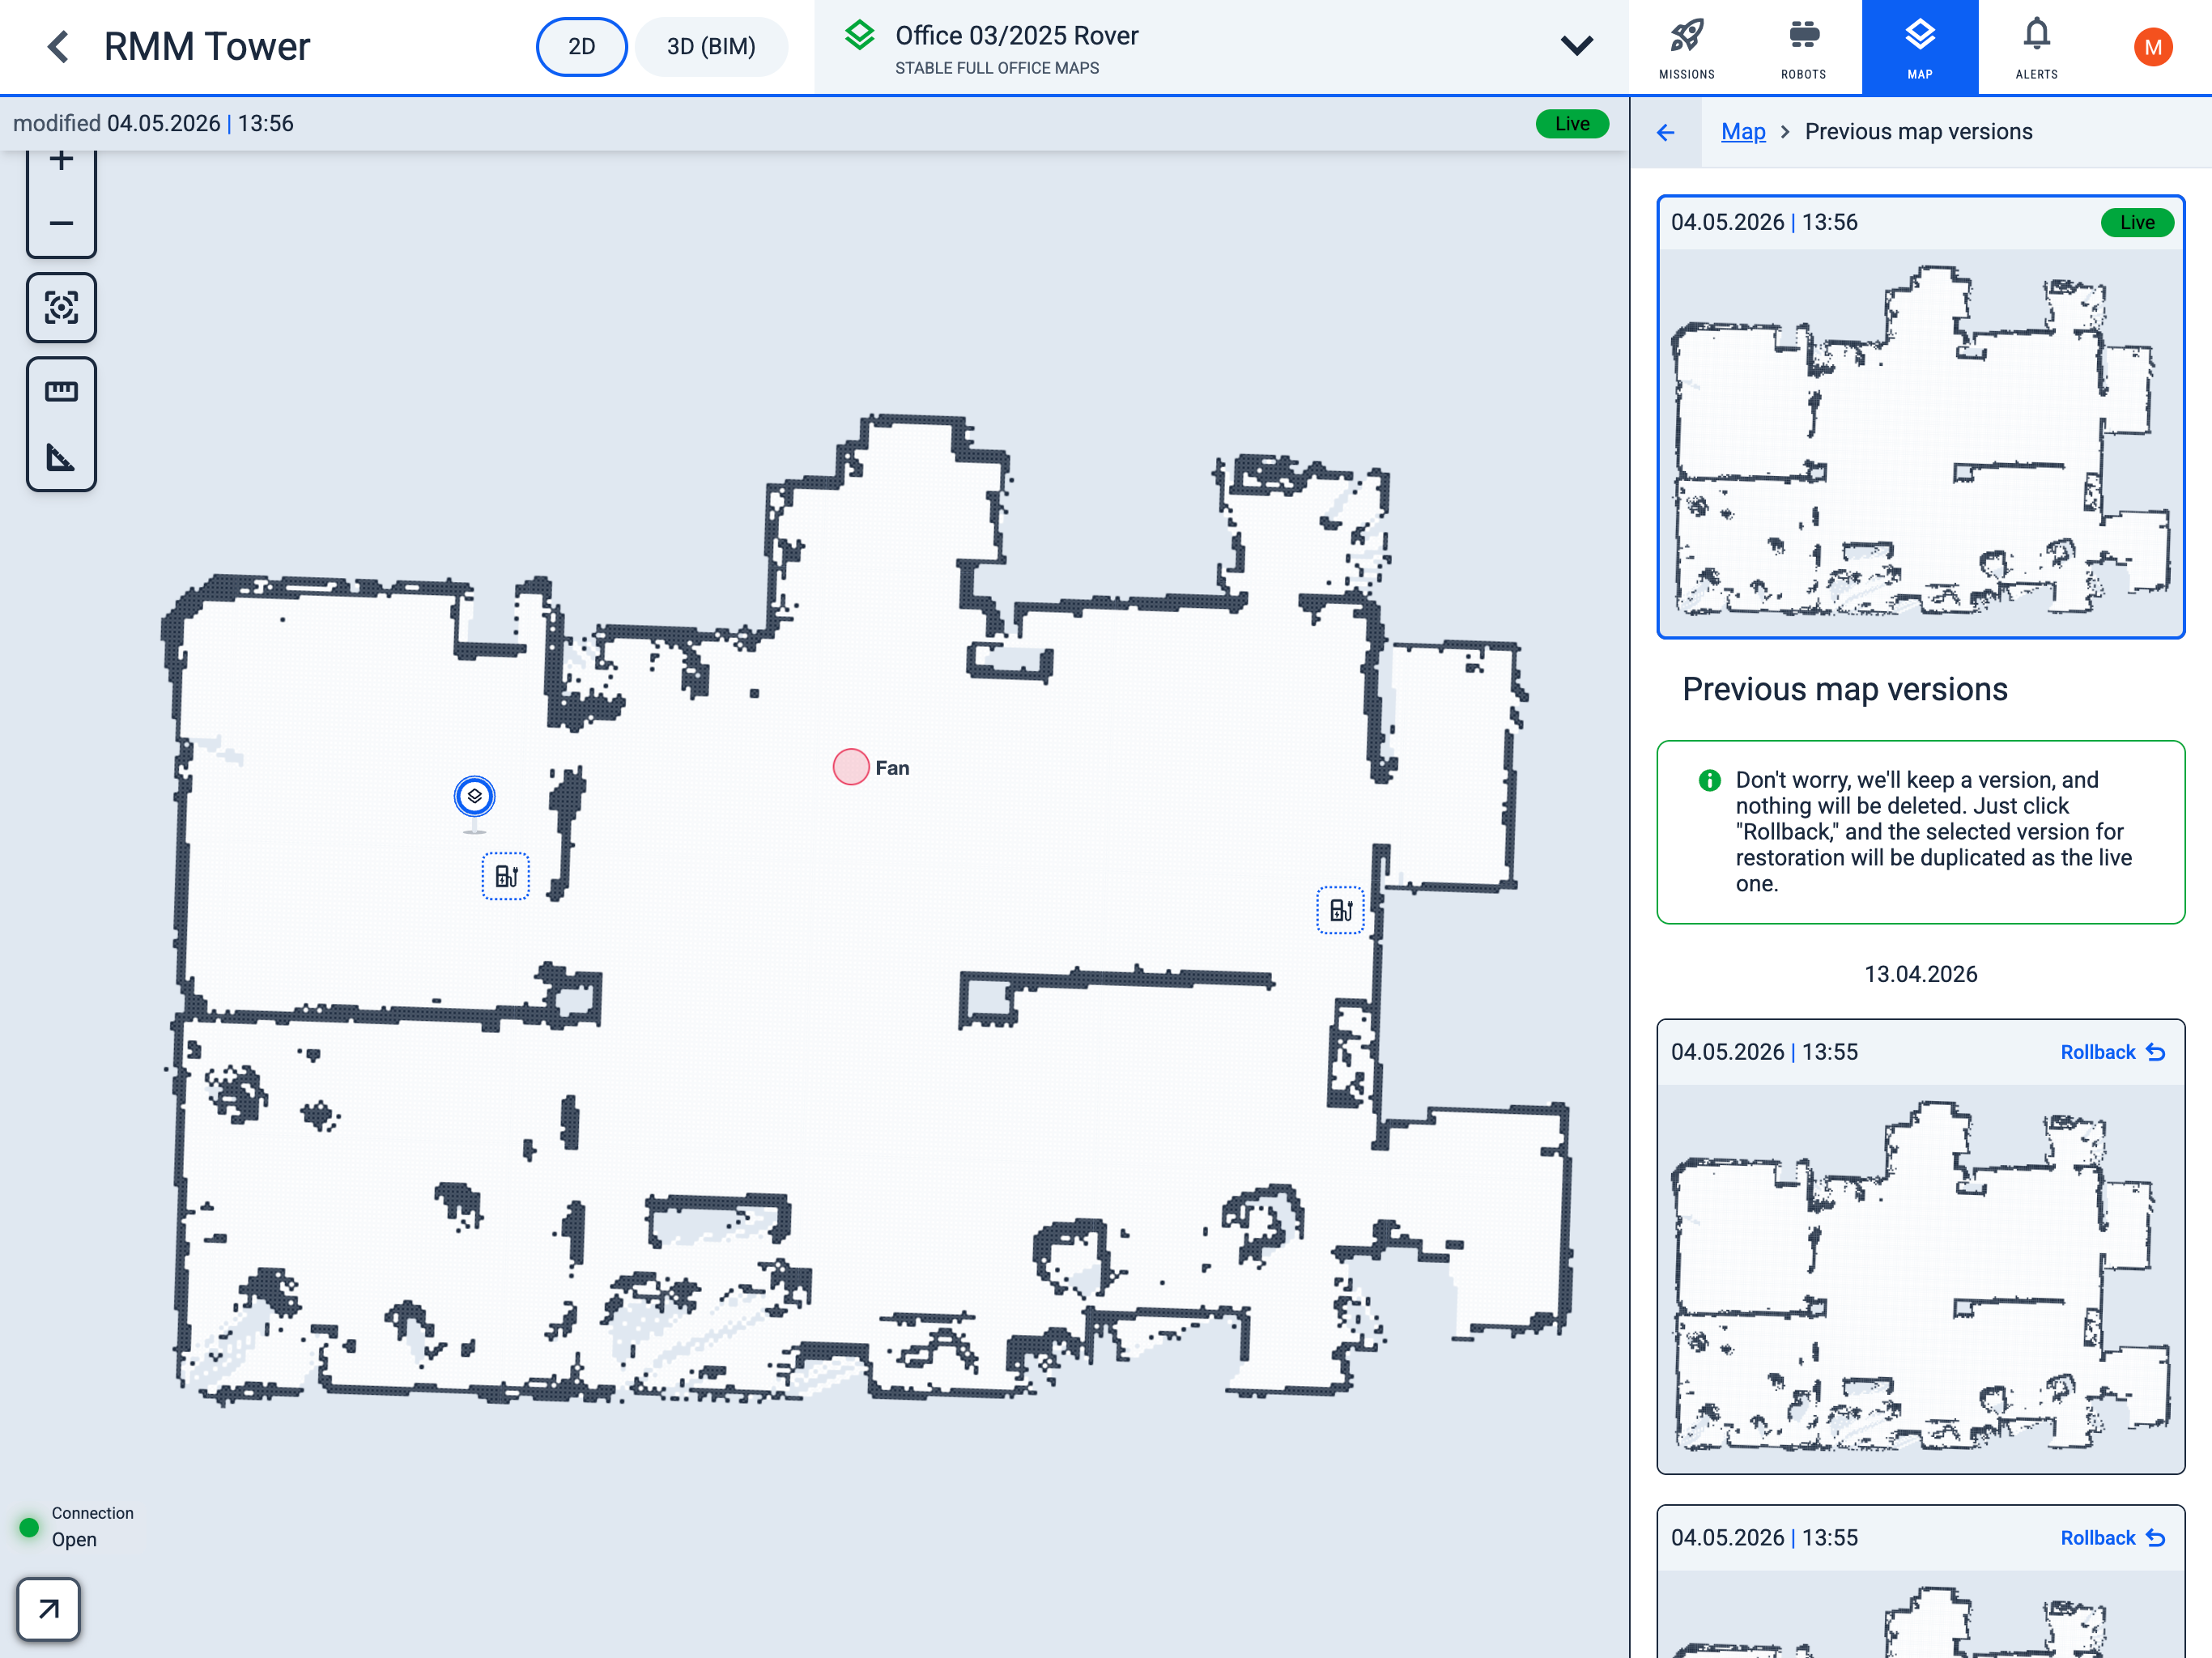
Task: Switch to the 3D (BIM) view
Action: pyautogui.click(x=711, y=47)
